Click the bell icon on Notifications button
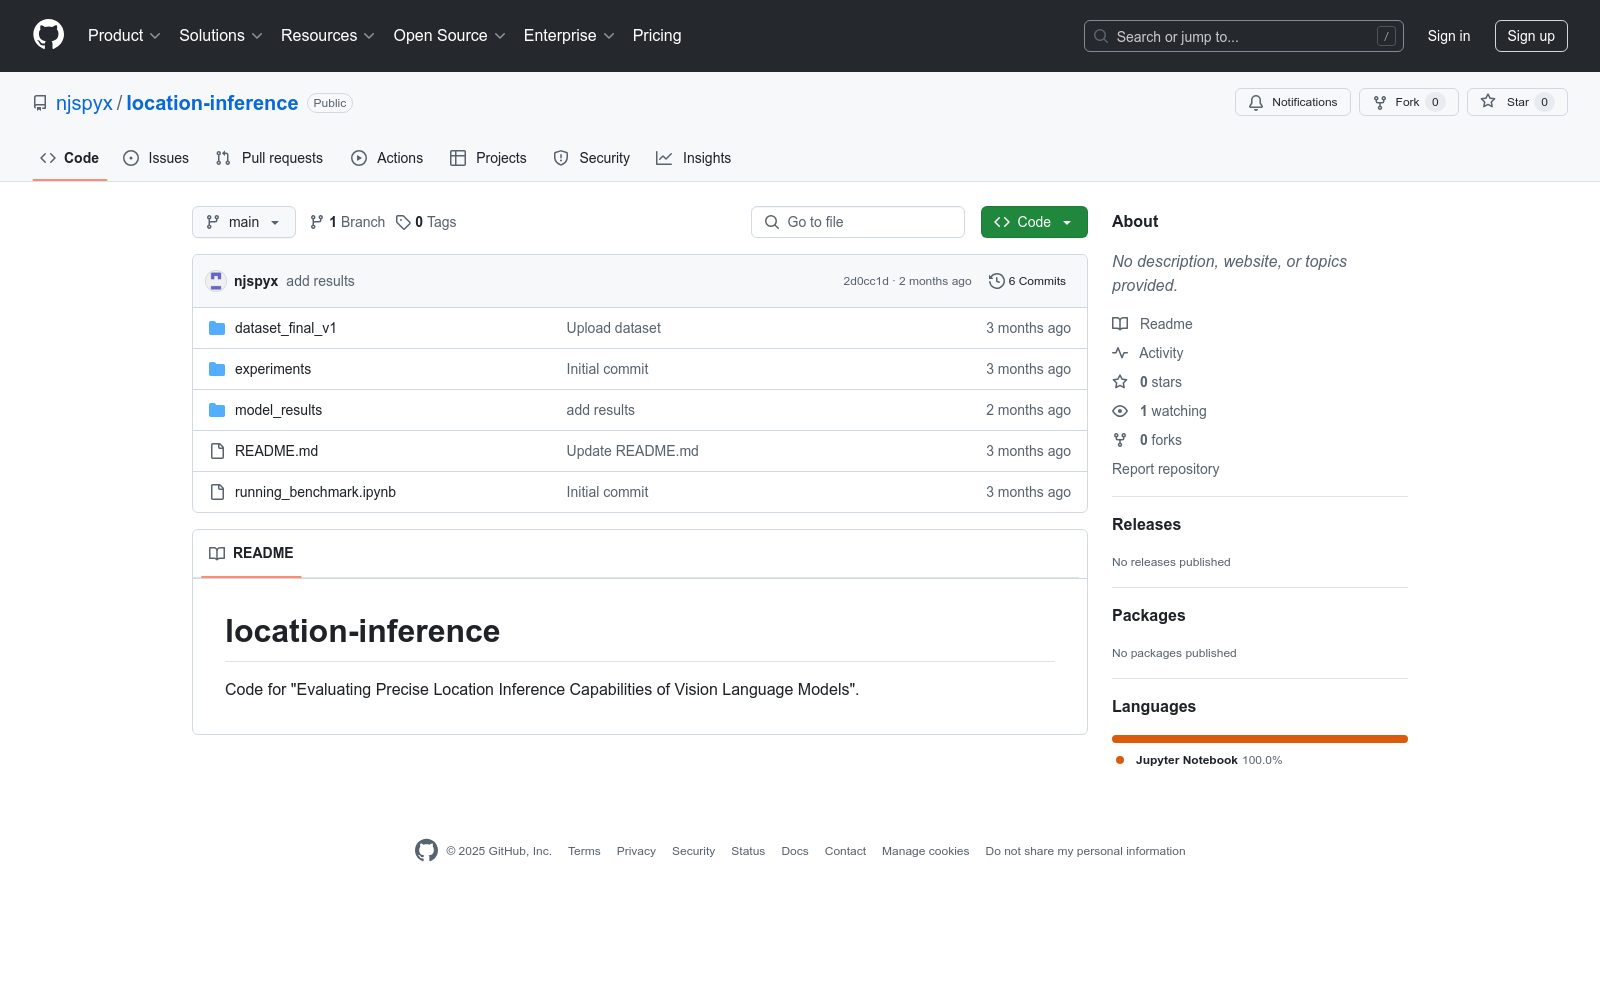The height and width of the screenshot is (1000, 1600). (x=1256, y=102)
